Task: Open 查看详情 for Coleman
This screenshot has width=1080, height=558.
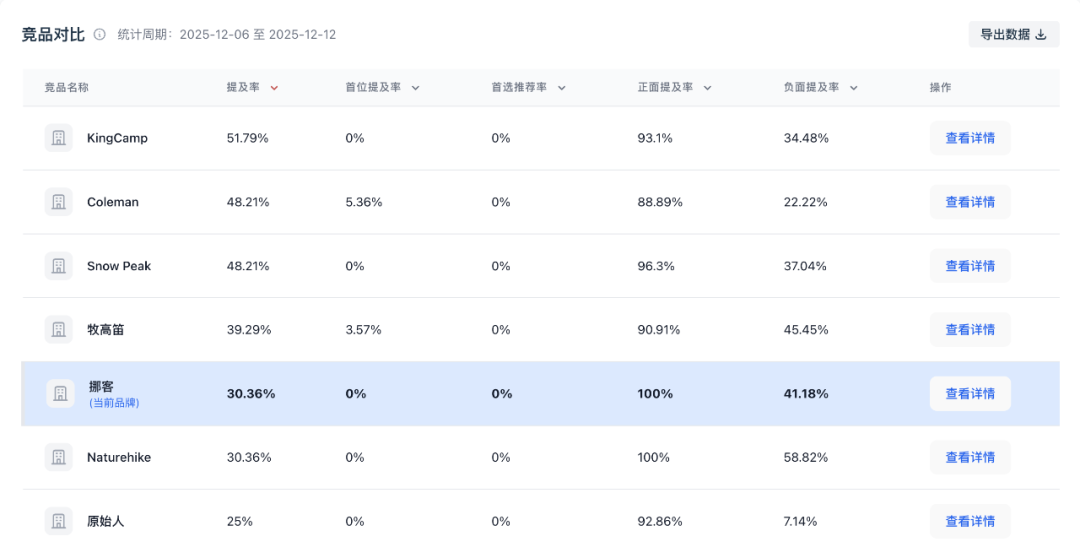Action: coord(970,202)
